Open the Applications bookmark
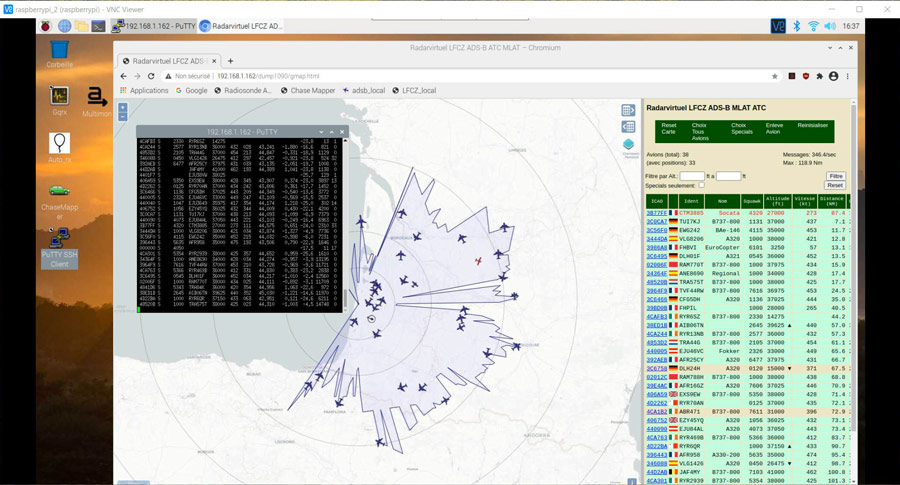 coord(144,90)
